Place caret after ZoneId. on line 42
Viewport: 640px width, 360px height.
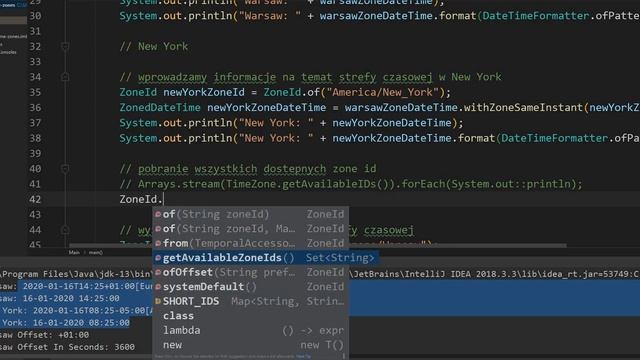tap(163, 199)
